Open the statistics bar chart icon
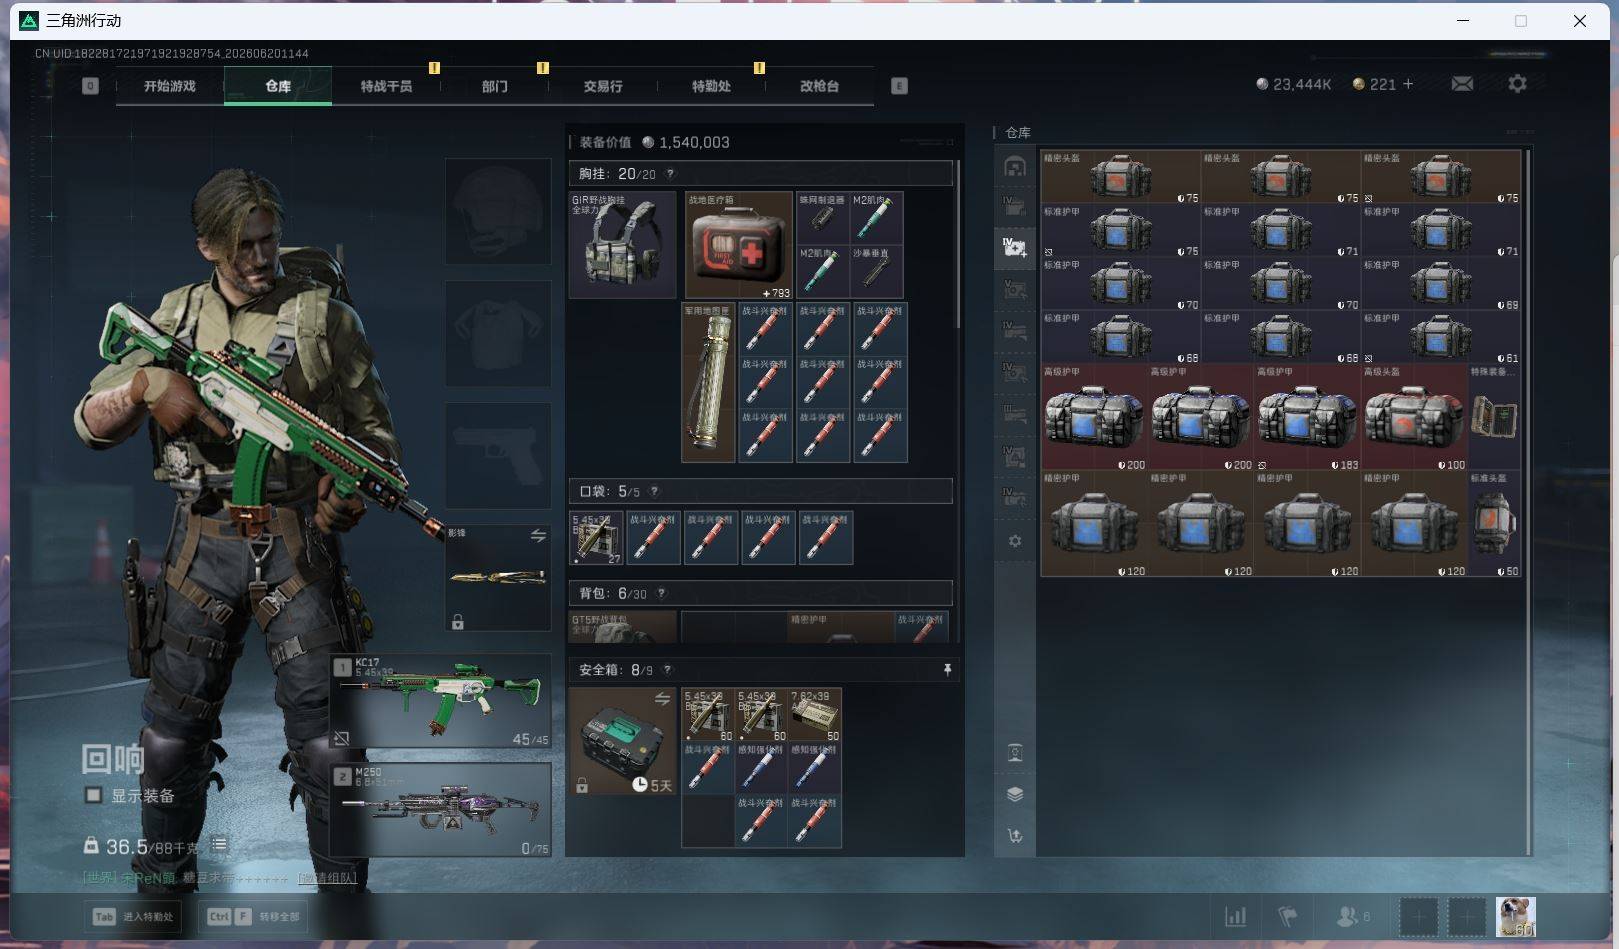 pyautogui.click(x=1235, y=916)
